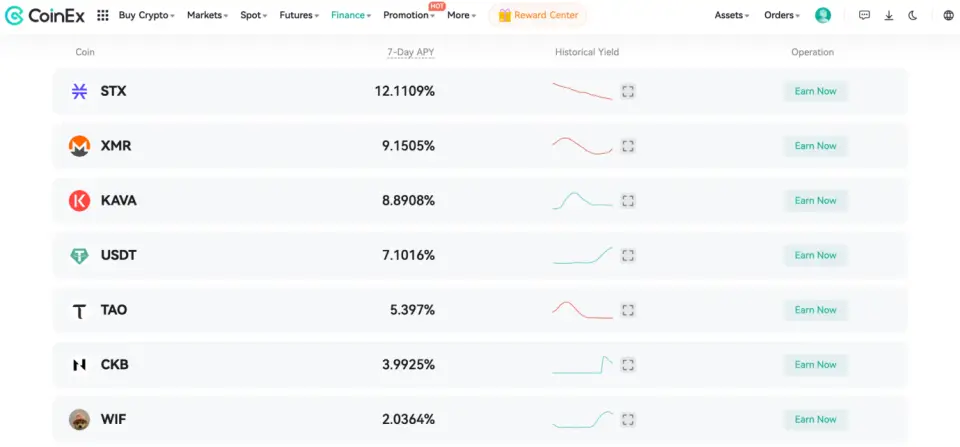Expand the WIF historical yield chart
This screenshot has width=960, height=447.
[628, 420]
